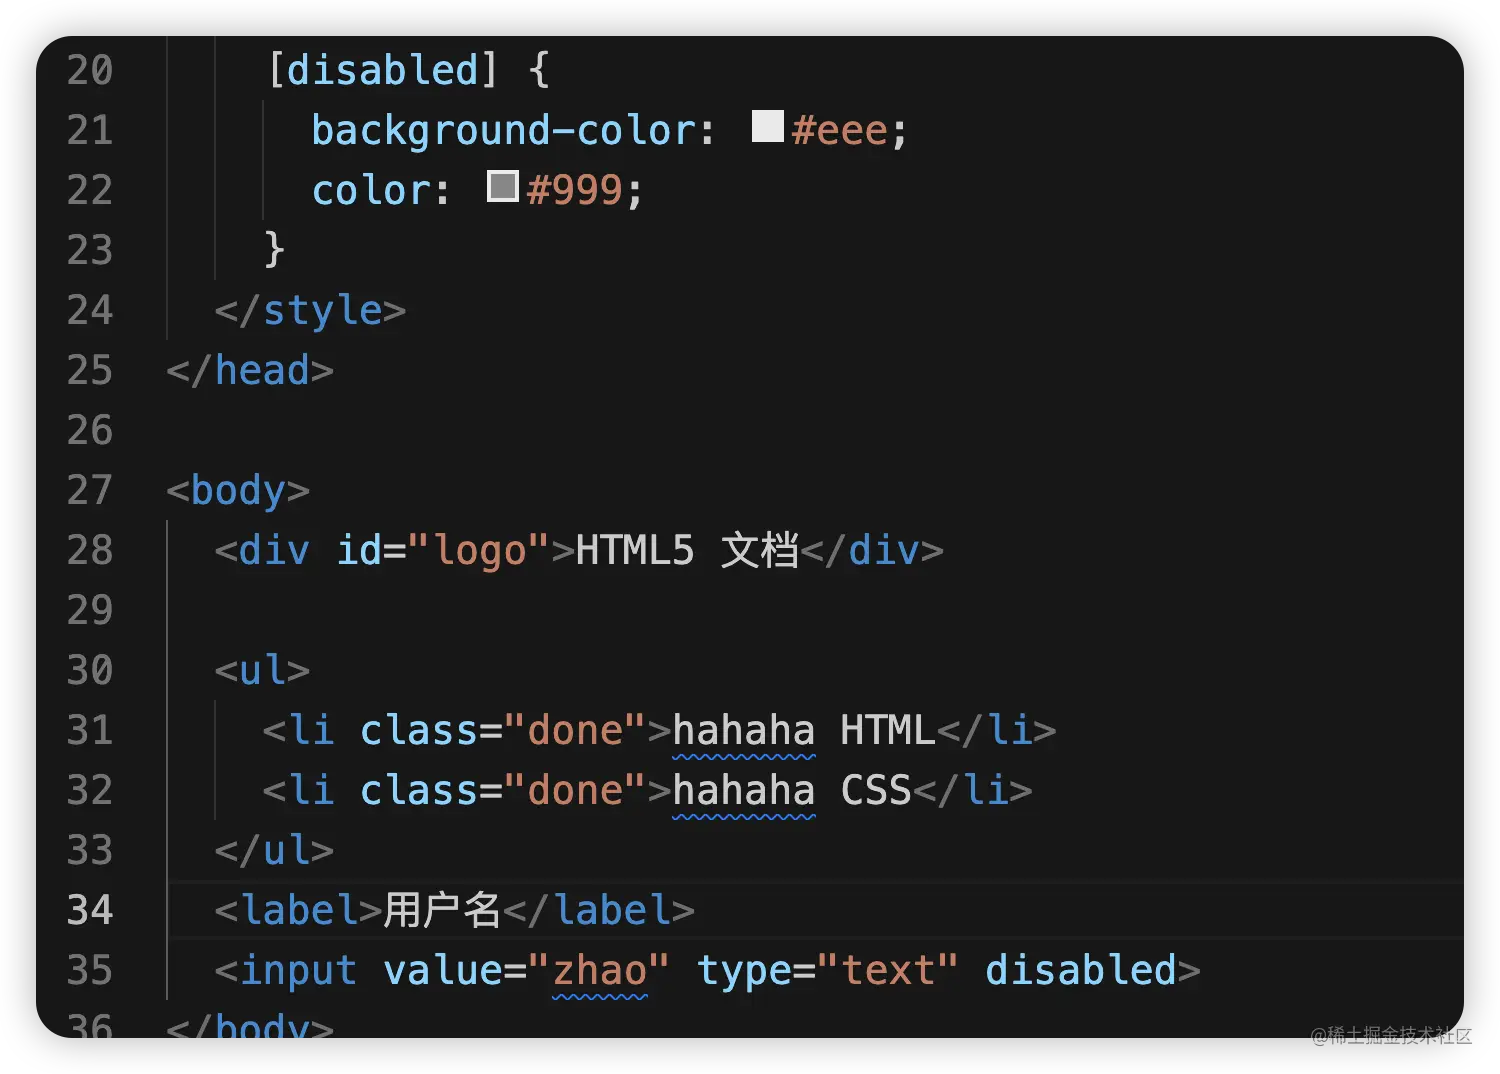1500x1074 pixels.
Task: Click line number 30 in the gutter
Action: pyautogui.click(x=90, y=670)
